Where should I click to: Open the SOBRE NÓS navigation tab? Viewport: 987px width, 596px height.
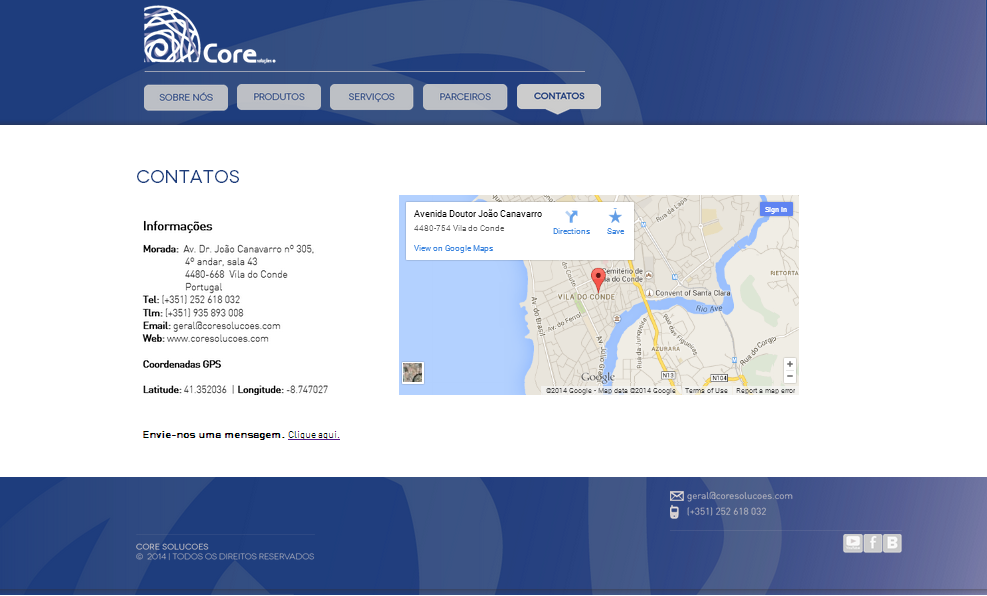[x=186, y=96]
